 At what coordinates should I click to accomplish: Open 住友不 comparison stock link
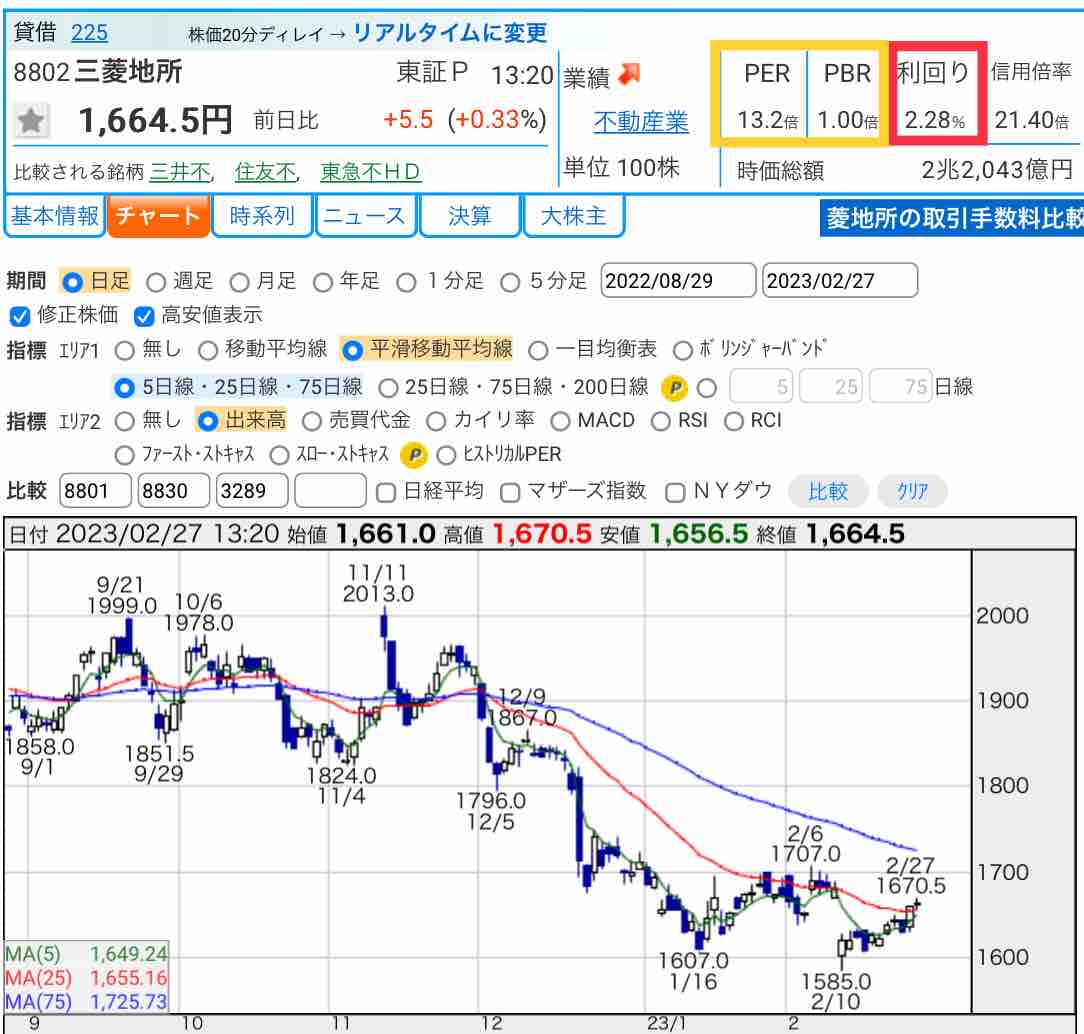[265, 171]
